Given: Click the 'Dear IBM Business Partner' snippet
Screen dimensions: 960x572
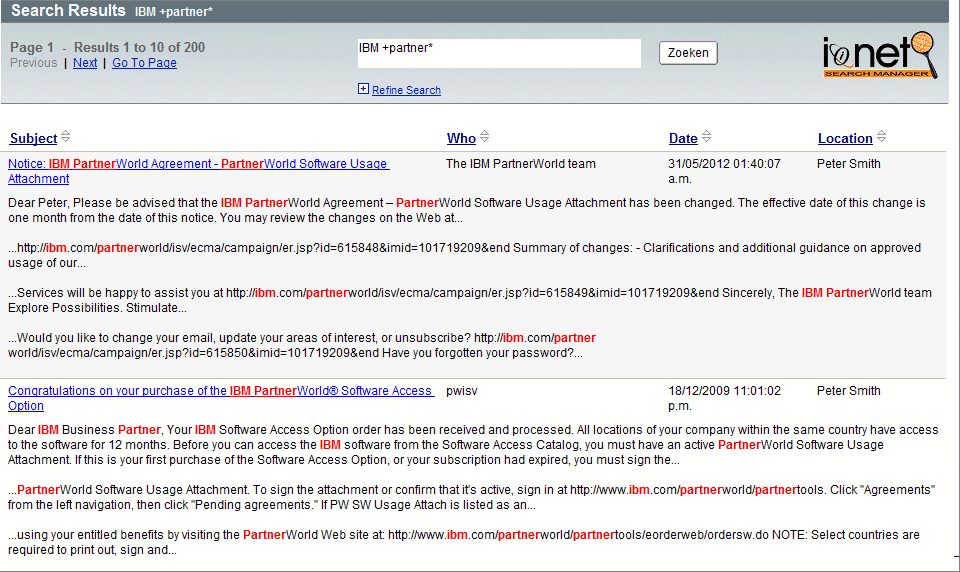Looking at the screenshot, I should [x=473, y=445].
